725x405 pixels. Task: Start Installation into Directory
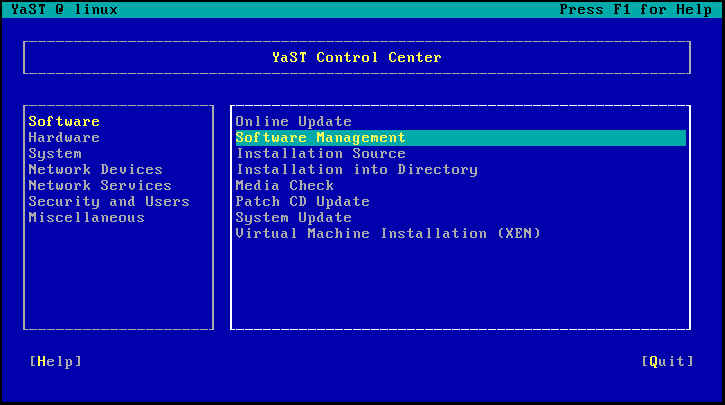(356, 170)
